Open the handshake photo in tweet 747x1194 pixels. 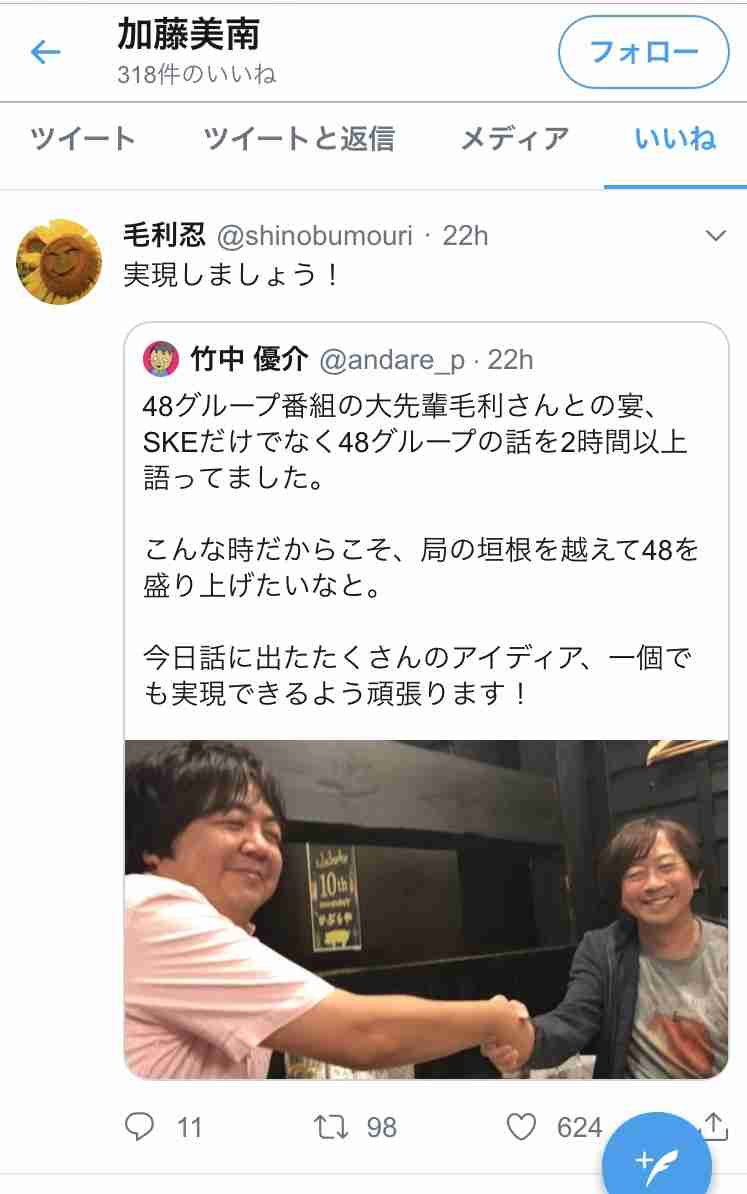[x=426, y=909]
